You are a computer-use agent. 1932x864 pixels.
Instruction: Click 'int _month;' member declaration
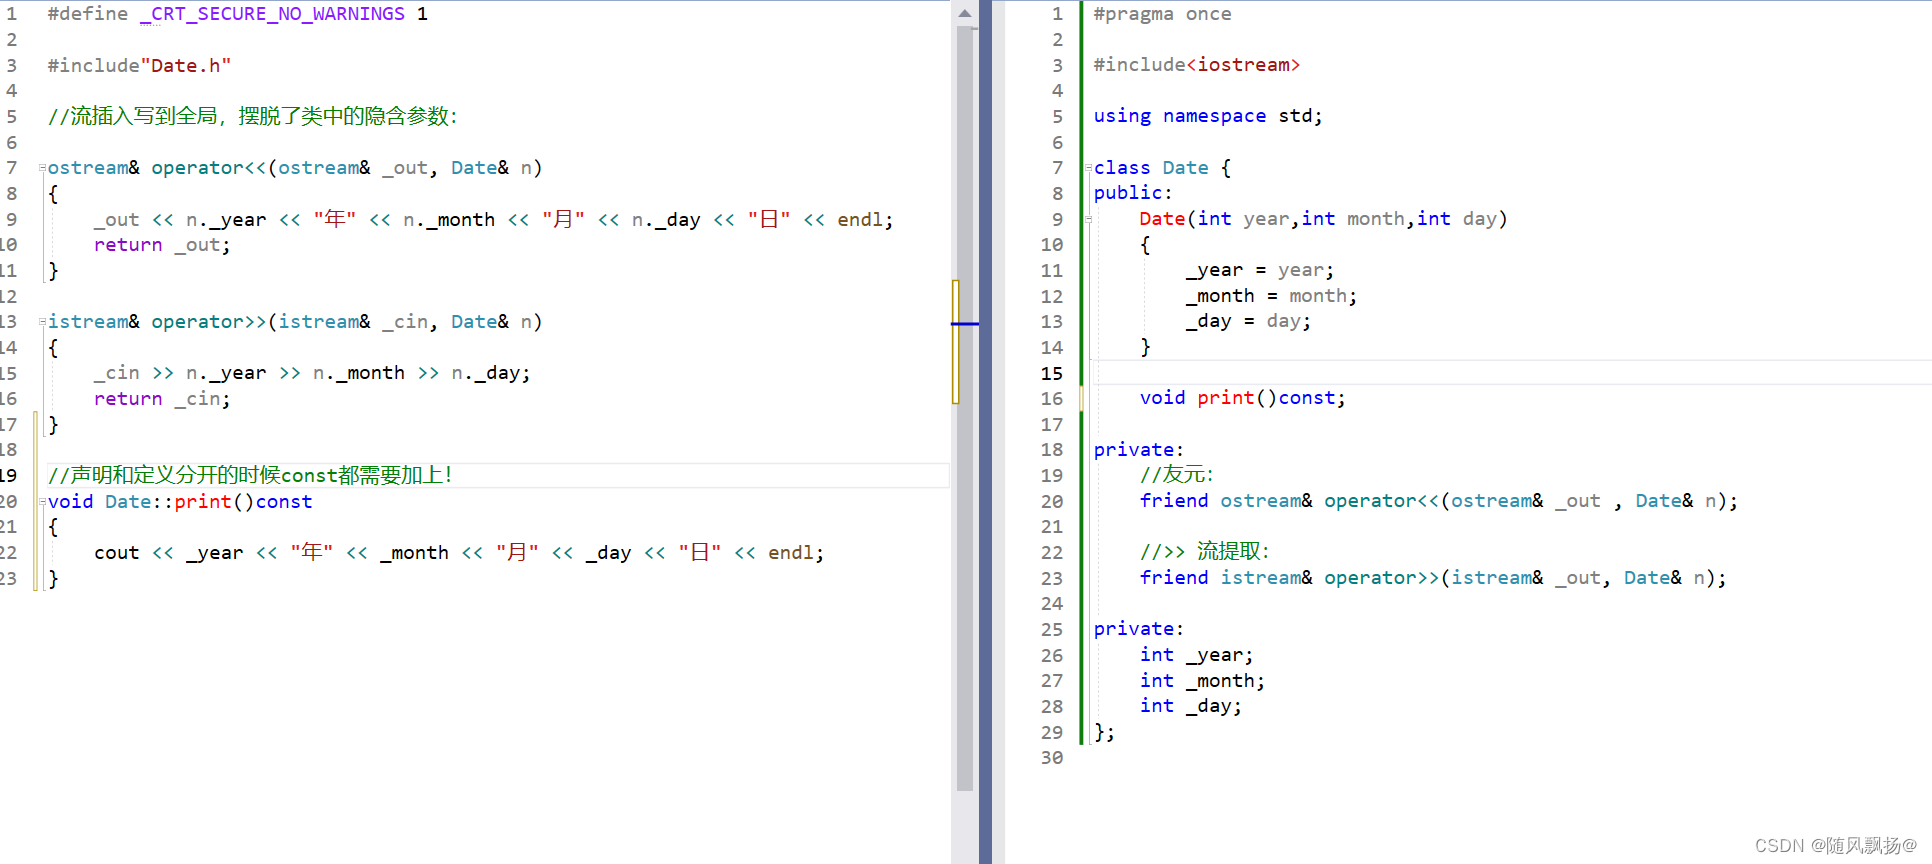(x=1202, y=681)
